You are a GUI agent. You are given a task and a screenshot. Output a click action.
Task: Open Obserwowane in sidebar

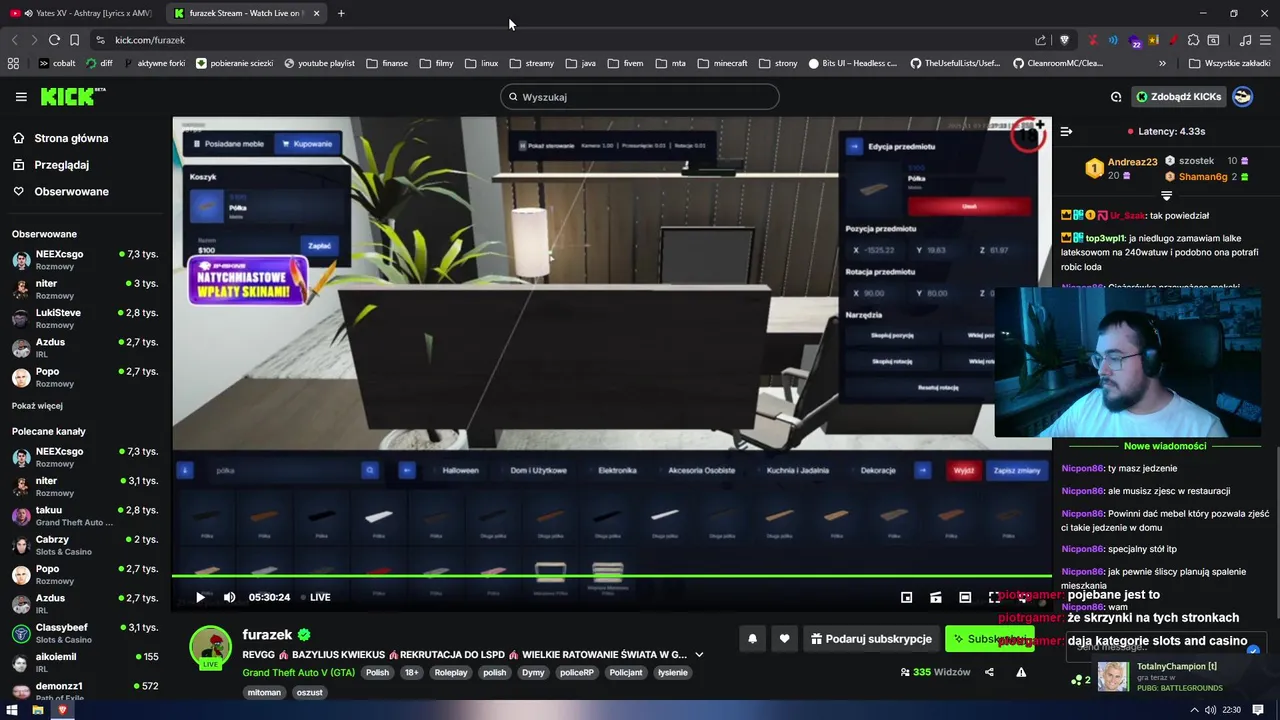coord(60,191)
